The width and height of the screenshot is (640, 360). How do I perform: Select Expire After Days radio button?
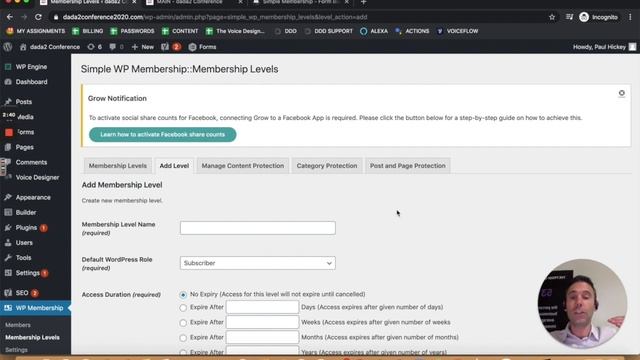183,308
